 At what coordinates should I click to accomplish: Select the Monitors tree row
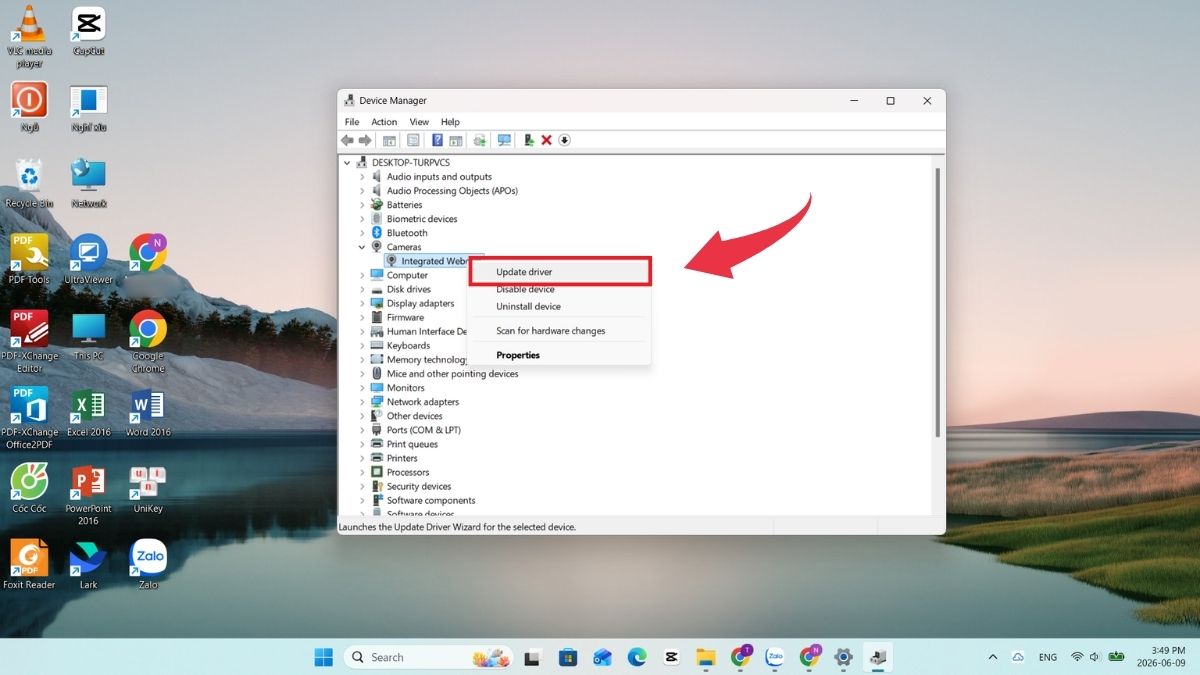coord(397,388)
